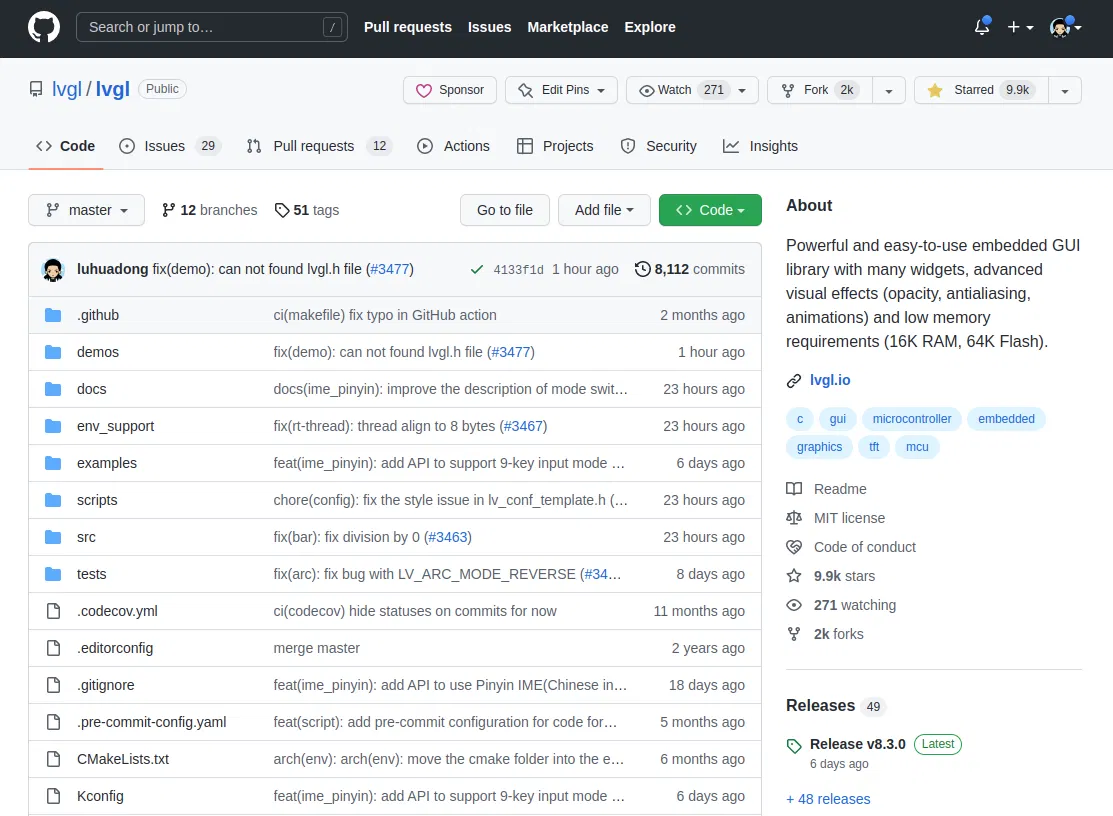
Task: Open the plus create-new menu
Action: tap(1020, 27)
